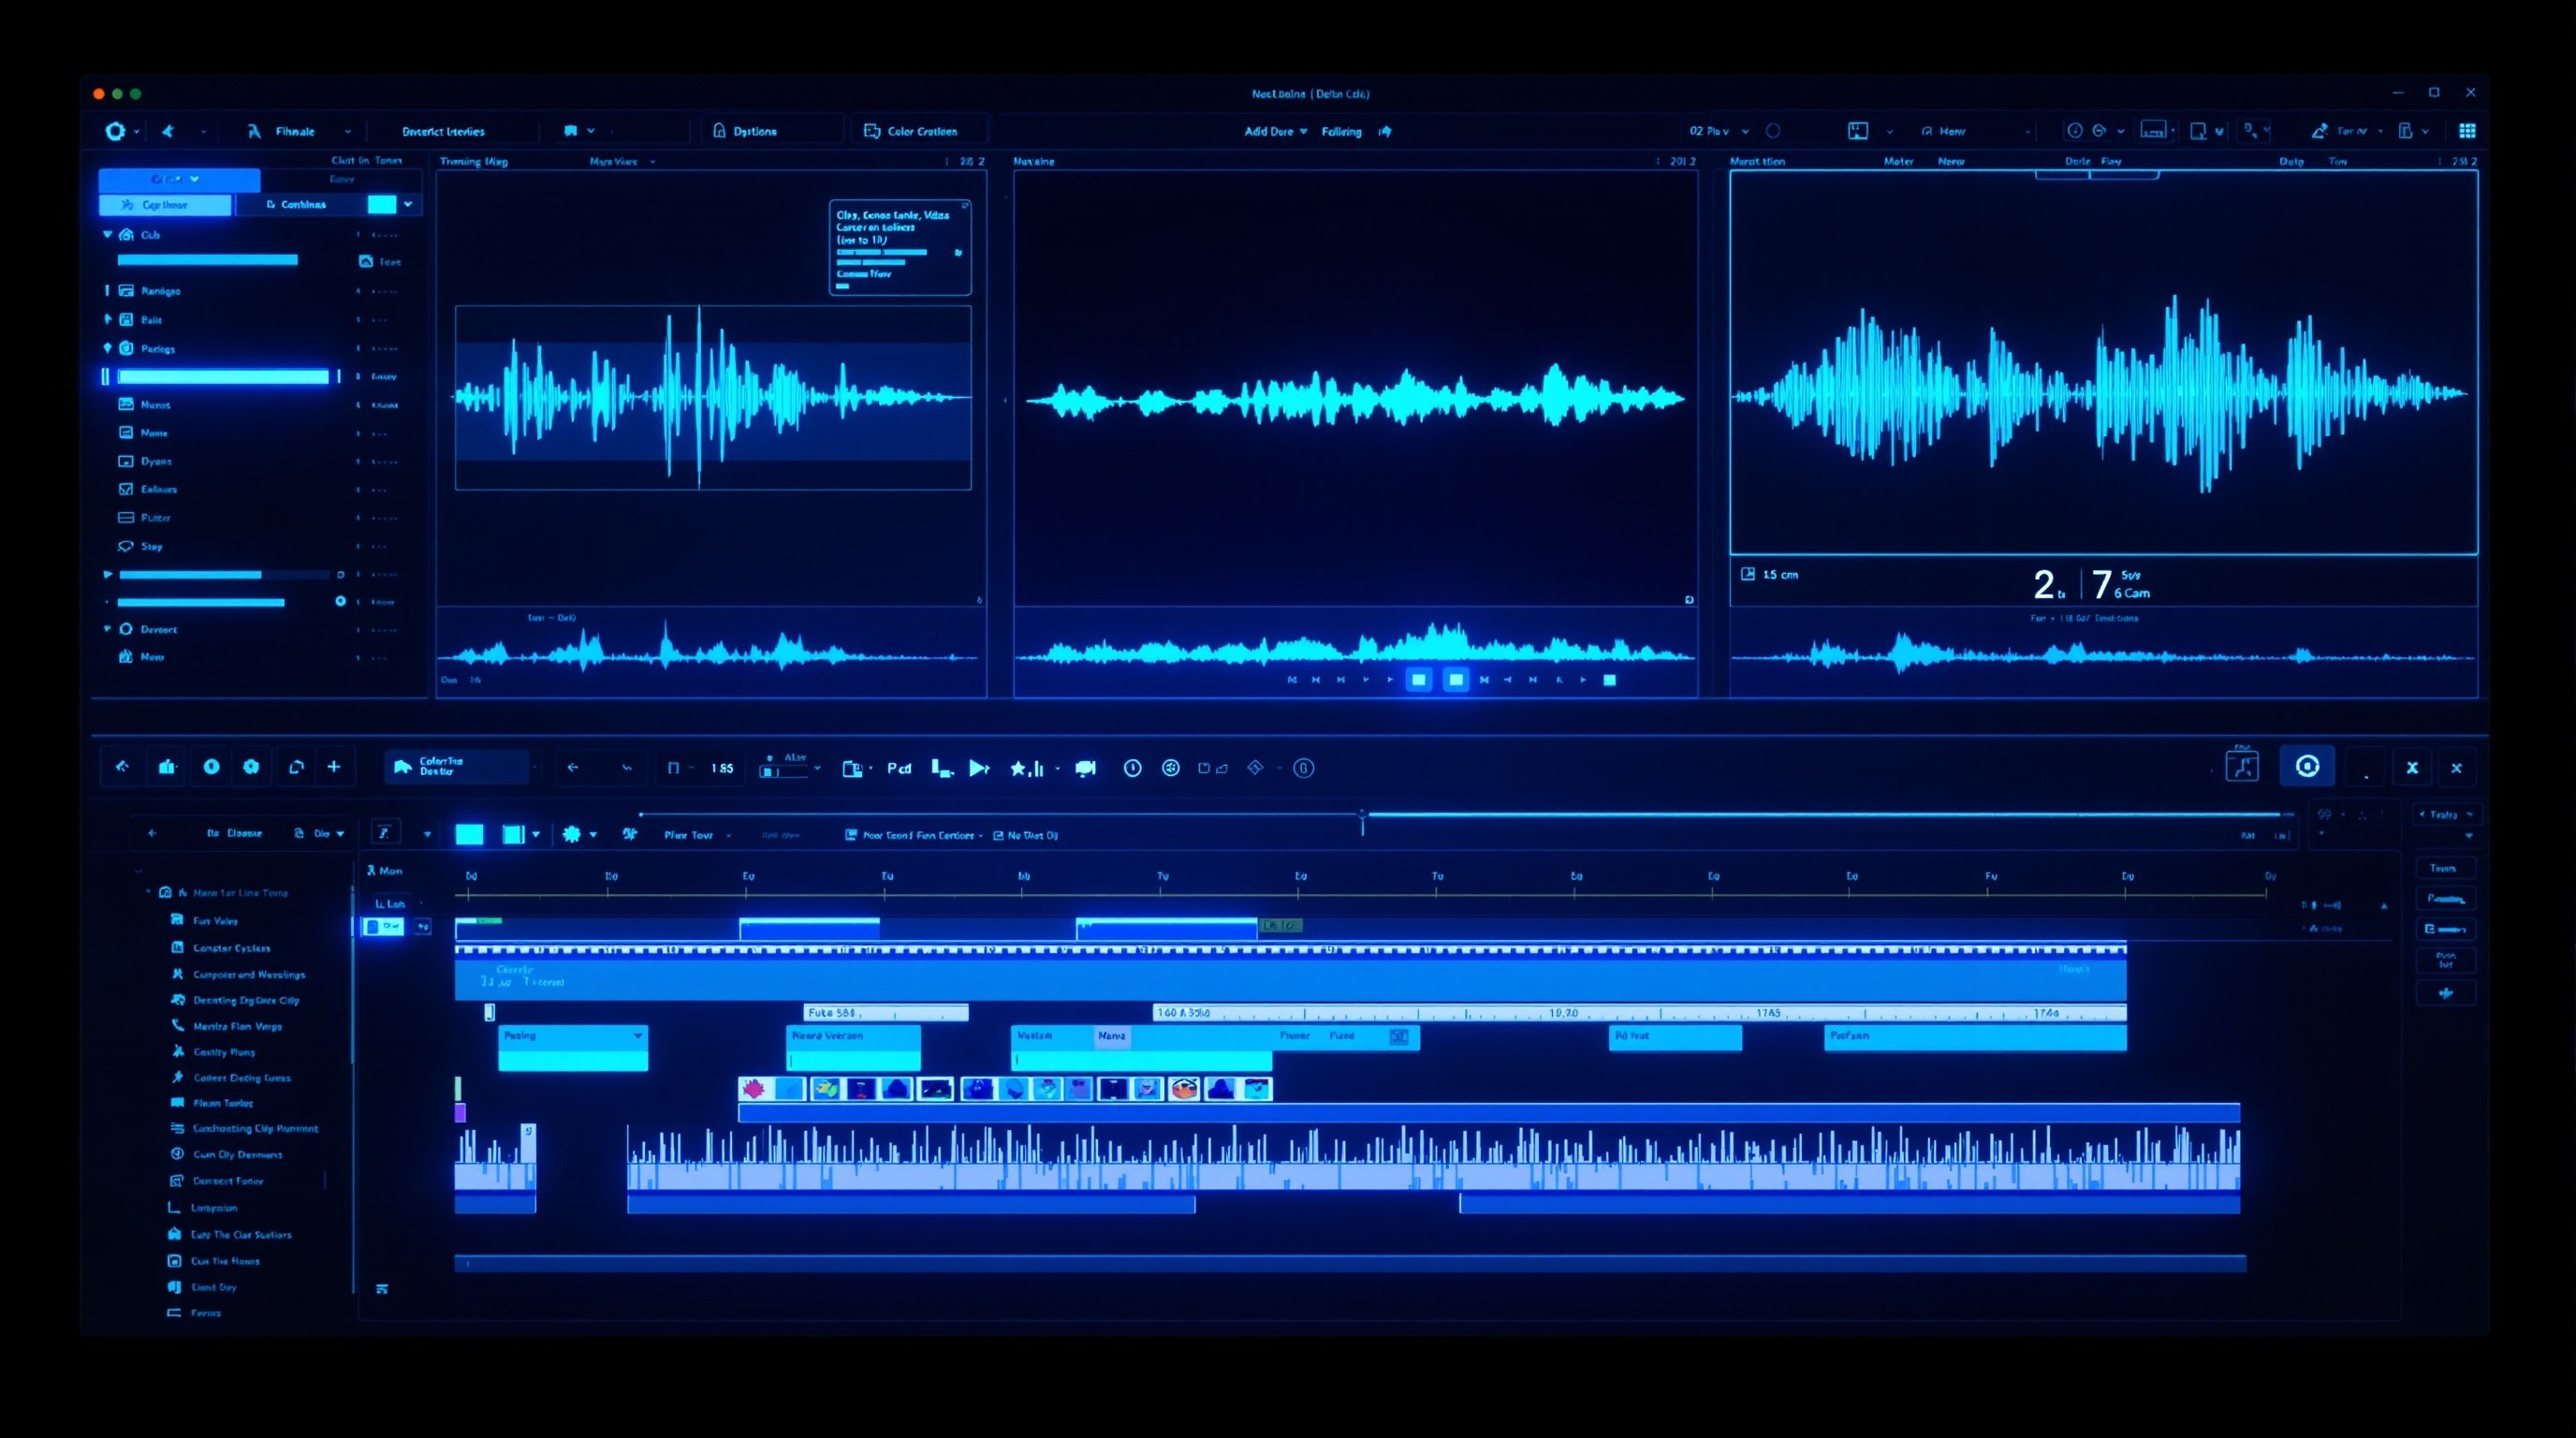Click the red flower thumbnail in clip strip
This screenshot has height=1438, width=2576.
coord(754,1088)
